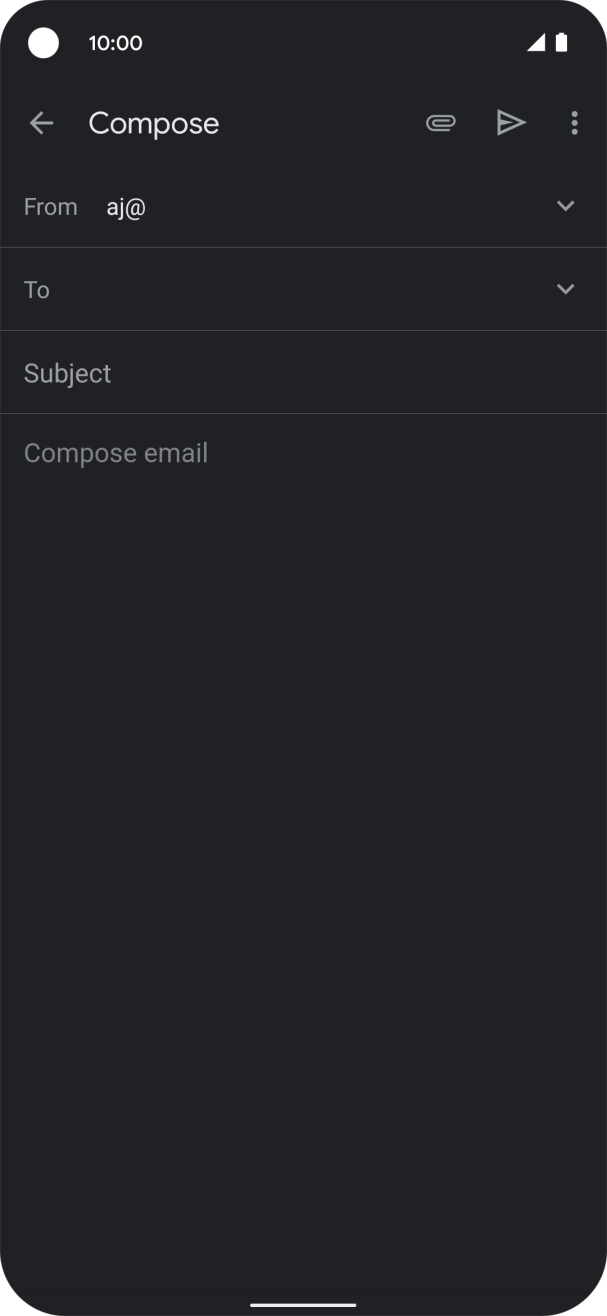
Task: Tap the home gesture bar at bottom
Action: click(x=303, y=1304)
